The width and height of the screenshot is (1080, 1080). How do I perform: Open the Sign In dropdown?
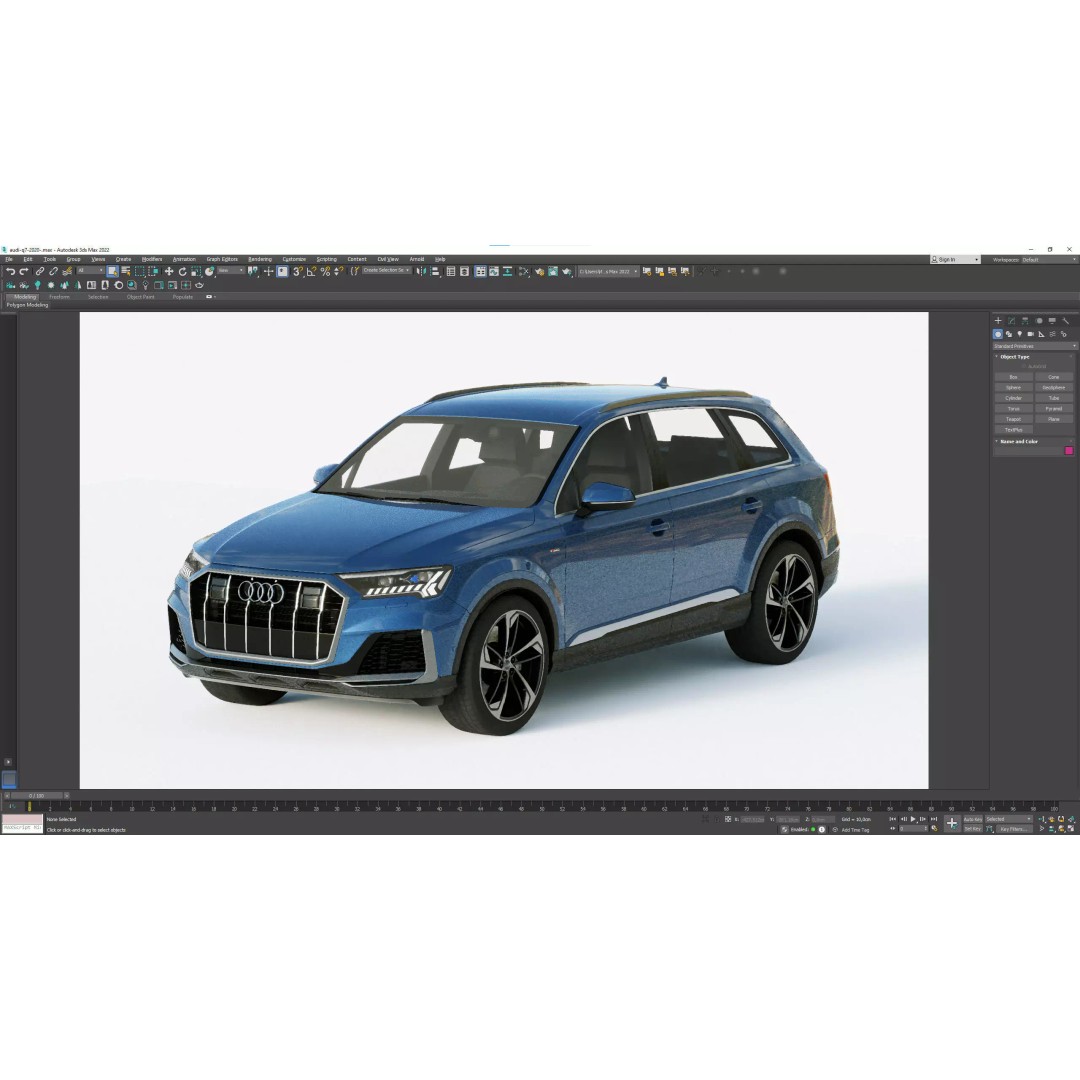(955, 260)
